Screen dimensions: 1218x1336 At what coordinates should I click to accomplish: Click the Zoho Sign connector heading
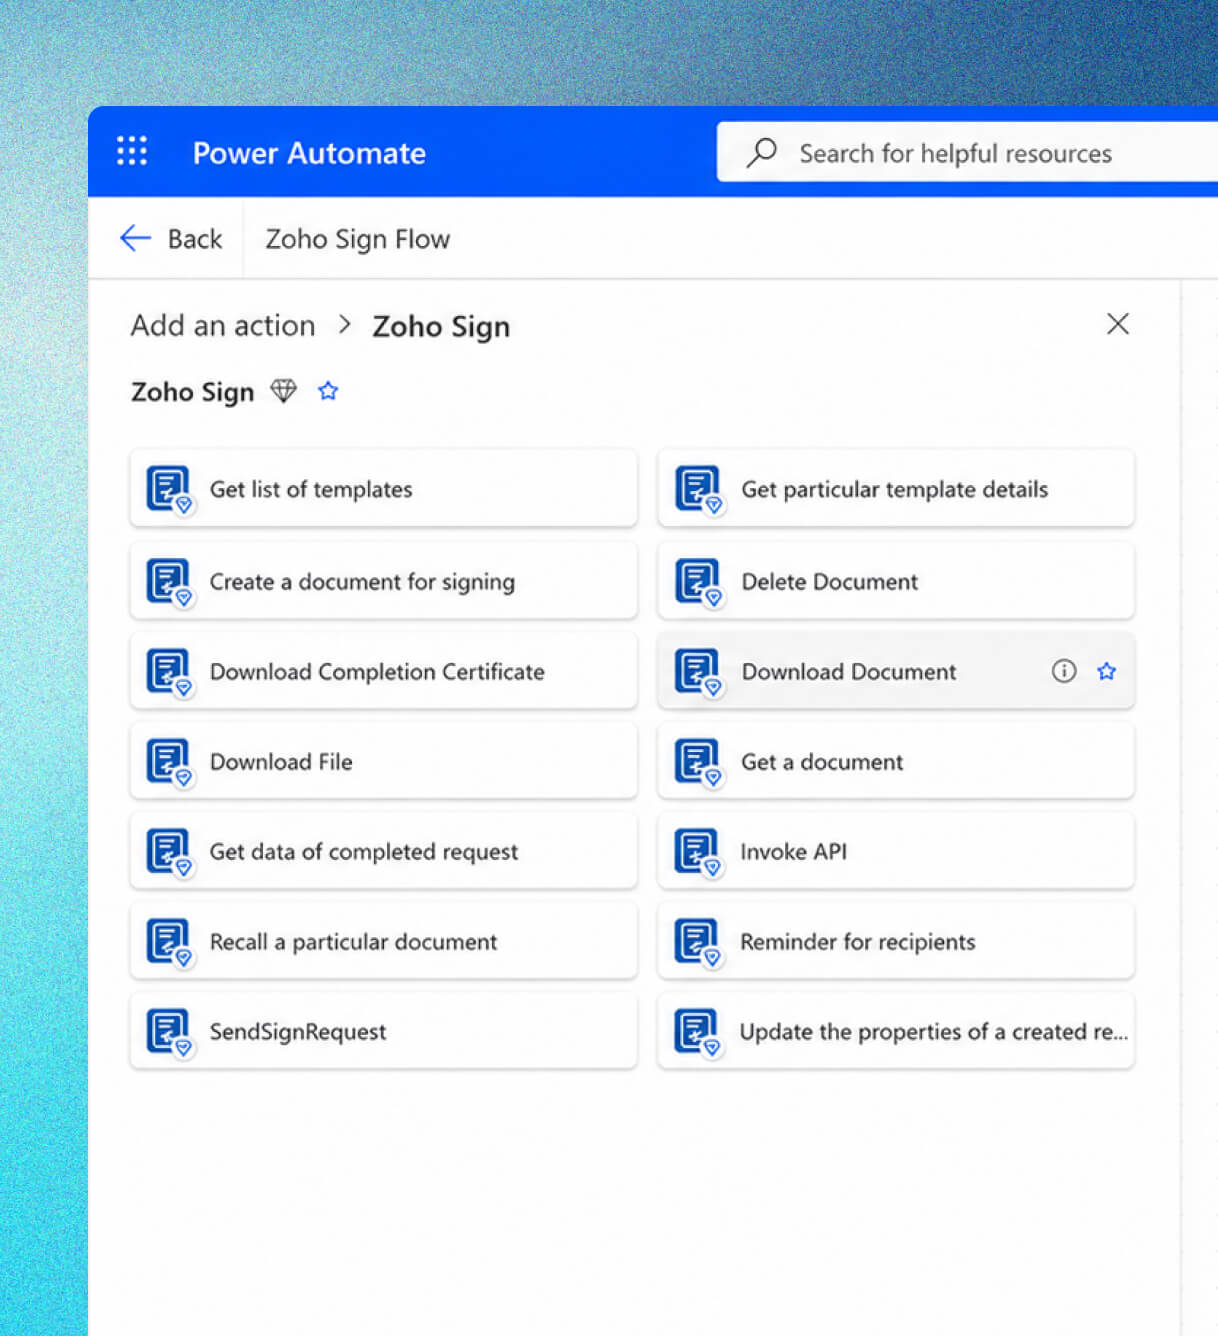pyautogui.click(x=192, y=392)
